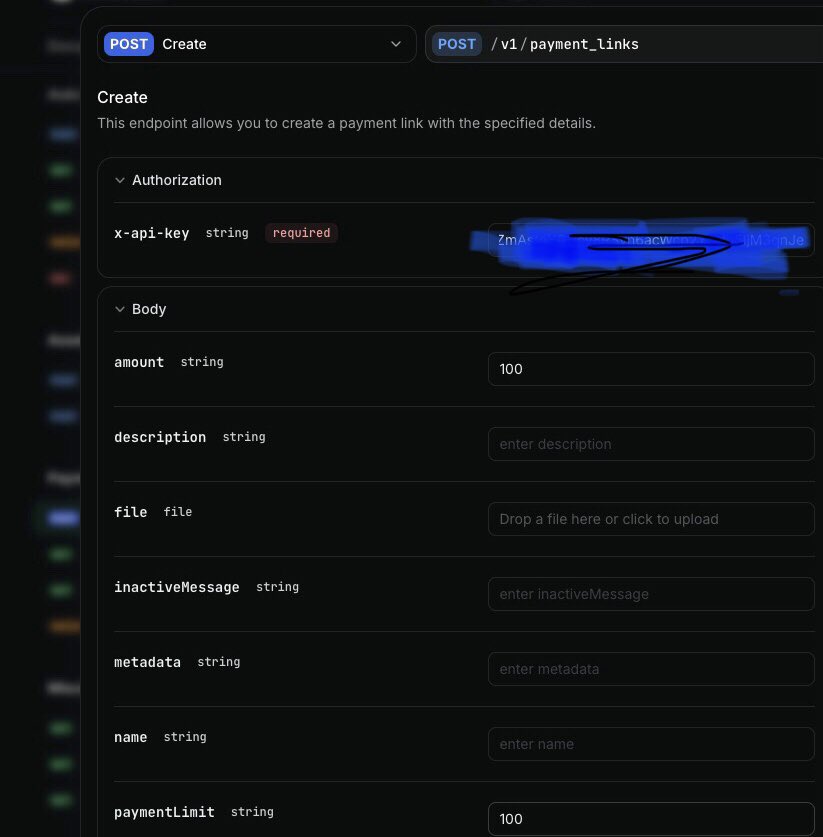Click the Create heading text

122,98
